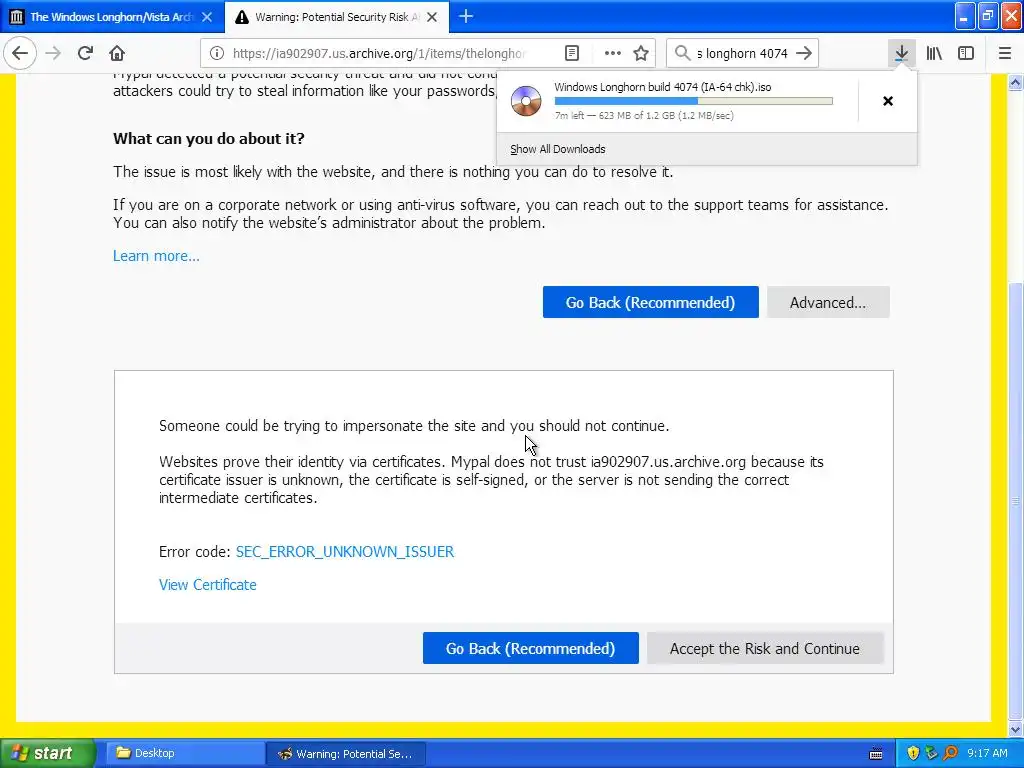Click the system clock showing 9:17 AM

[x=987, y=753]
